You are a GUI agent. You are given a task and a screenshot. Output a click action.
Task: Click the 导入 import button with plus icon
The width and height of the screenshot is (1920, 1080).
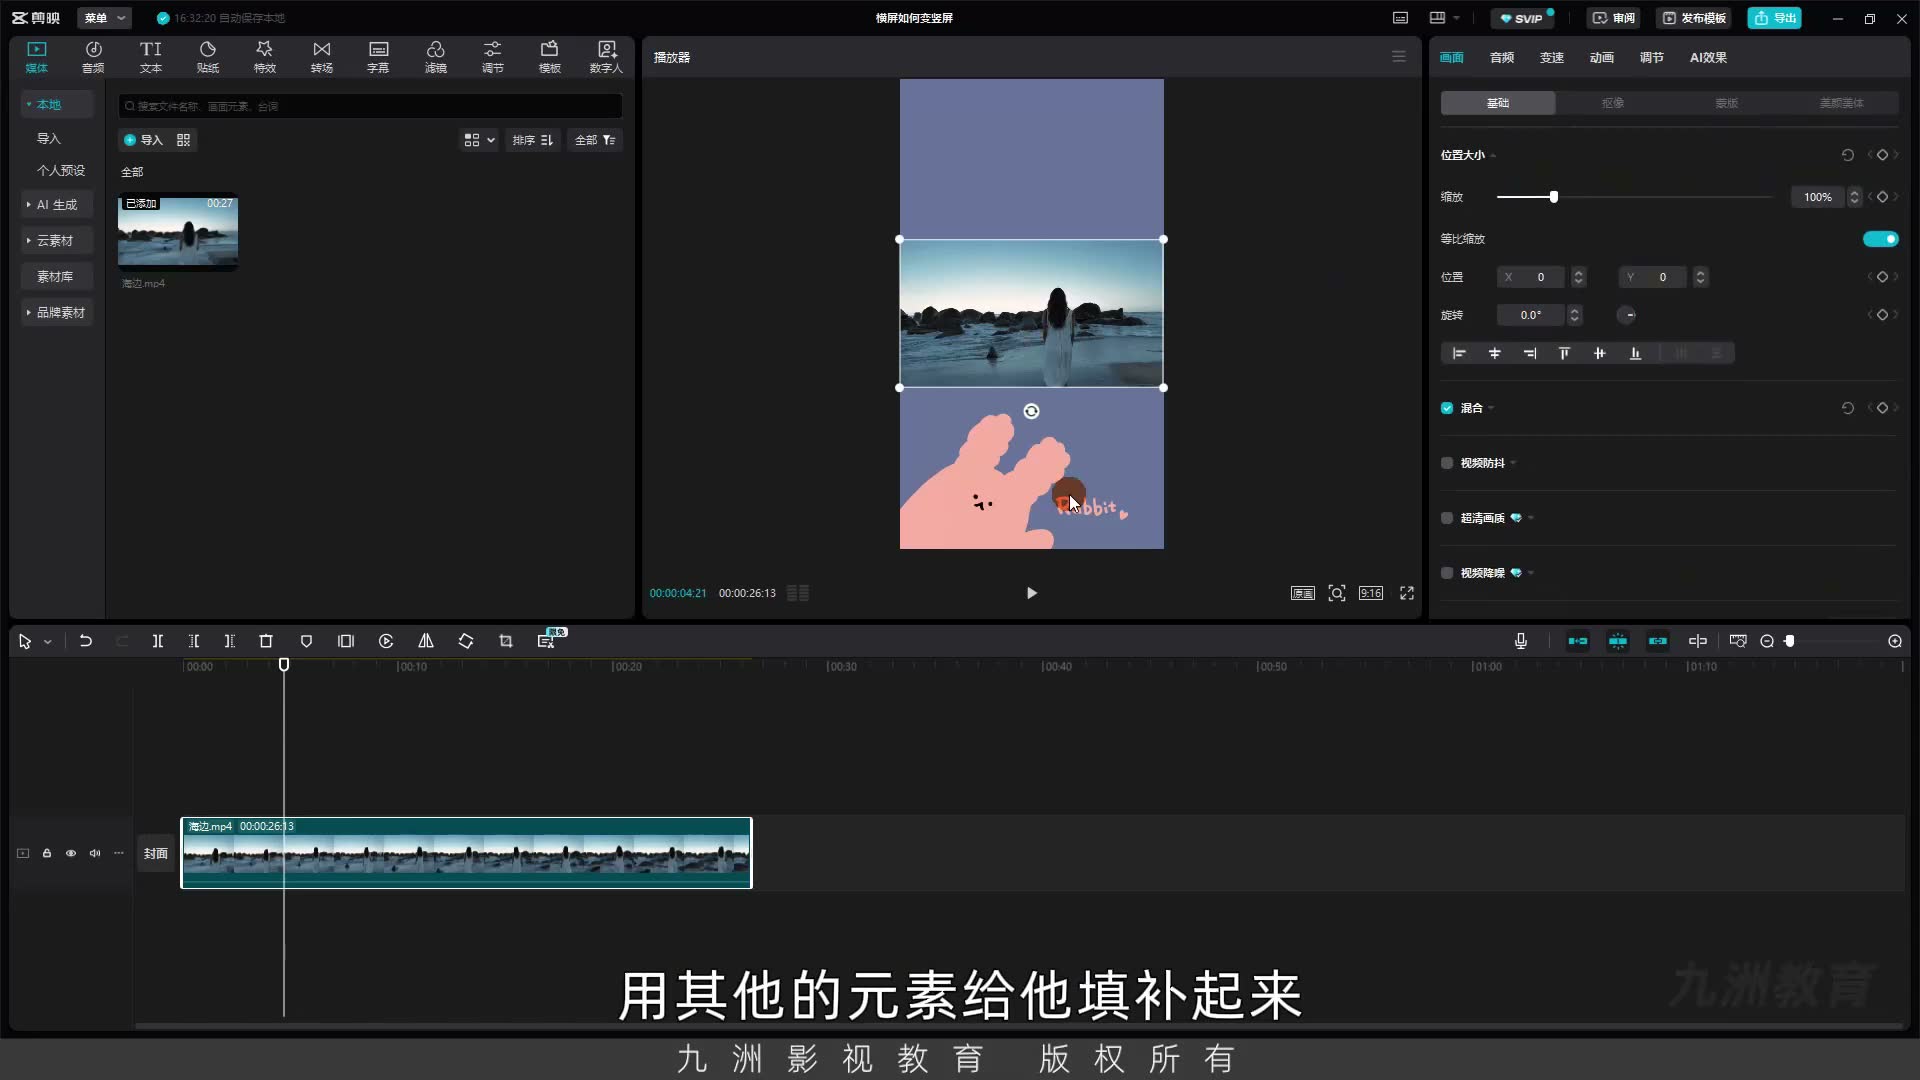(143, 140)
